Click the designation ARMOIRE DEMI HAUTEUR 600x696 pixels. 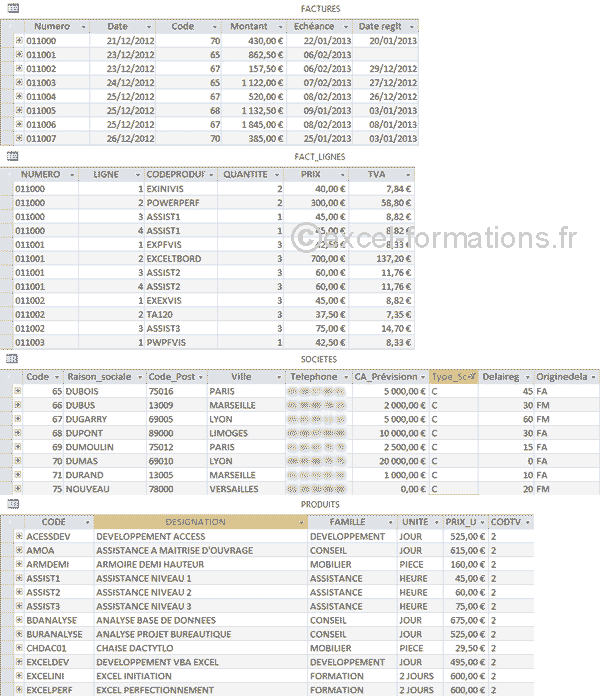201,565
